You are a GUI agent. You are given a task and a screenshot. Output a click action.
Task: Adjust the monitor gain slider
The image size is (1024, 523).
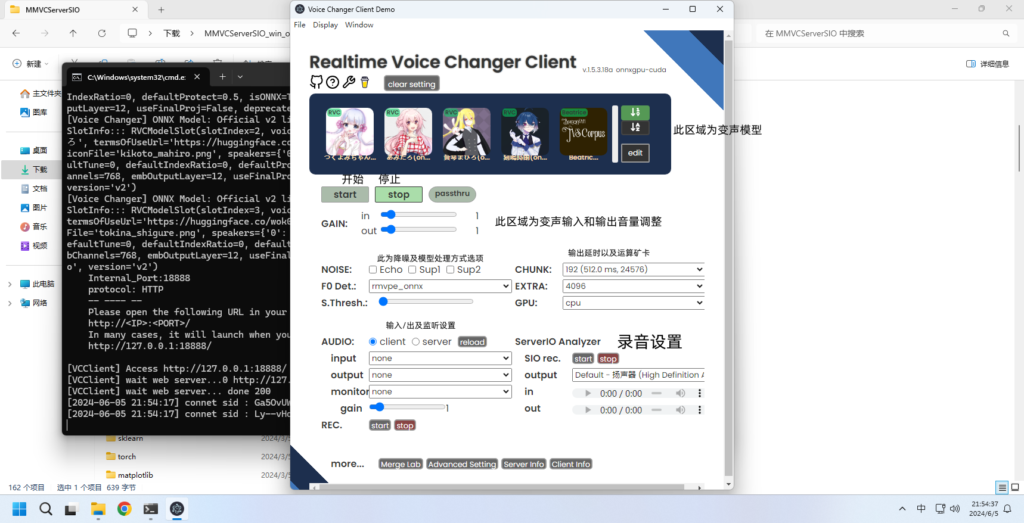point(408,407)
